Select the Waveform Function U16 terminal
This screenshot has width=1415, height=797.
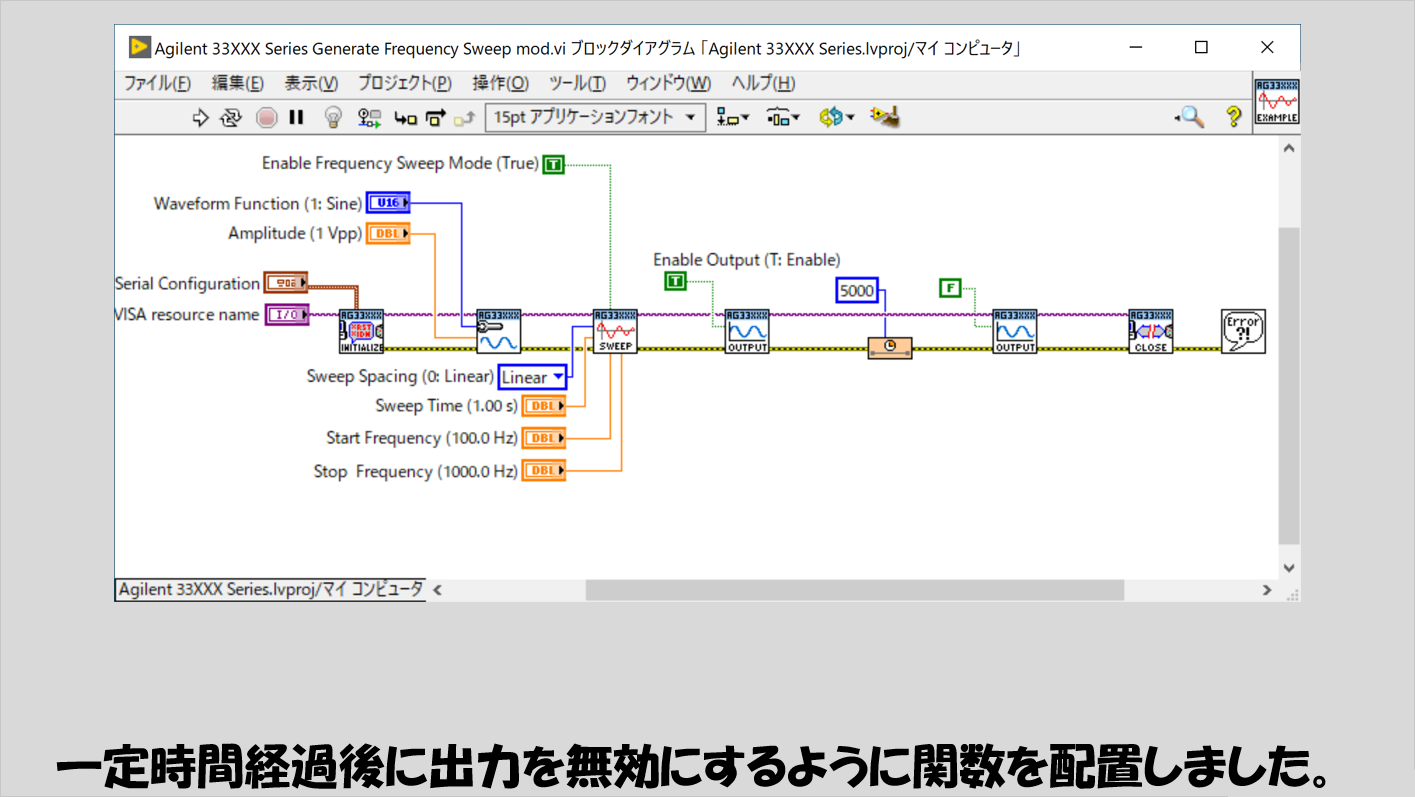tap(388, 203)
